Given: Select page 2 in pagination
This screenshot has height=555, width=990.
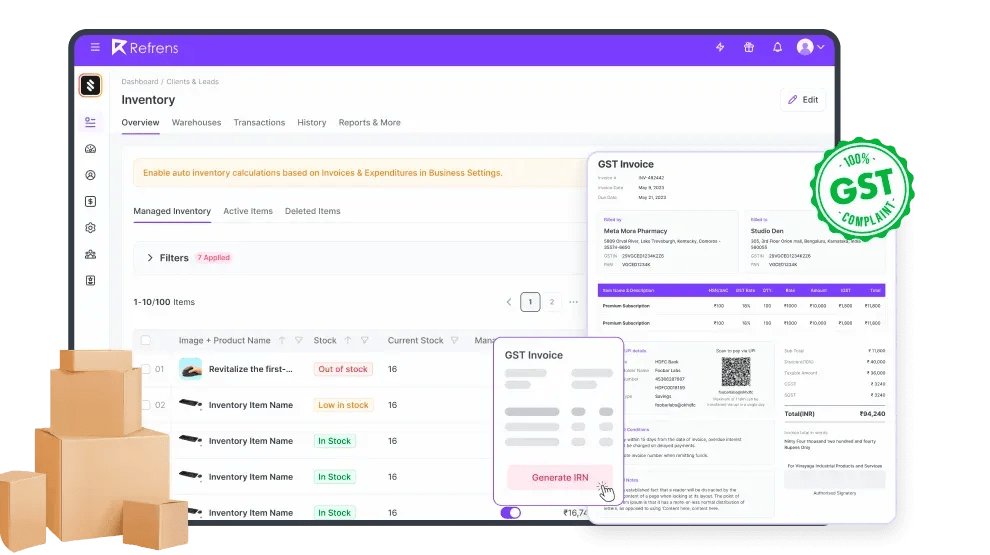Looking at the screenshot, I should click(552, 302).
